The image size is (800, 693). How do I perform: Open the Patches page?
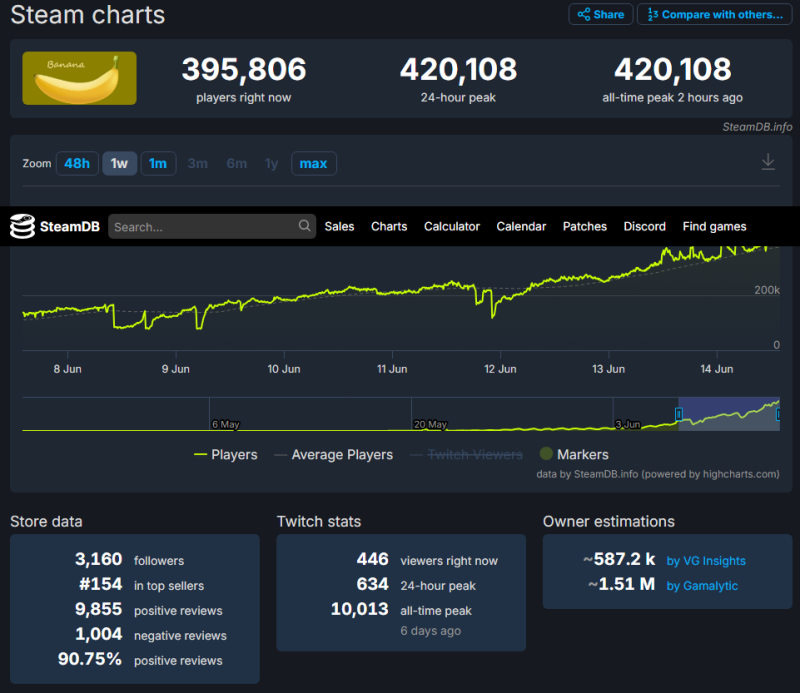click(x=585, y=227)
